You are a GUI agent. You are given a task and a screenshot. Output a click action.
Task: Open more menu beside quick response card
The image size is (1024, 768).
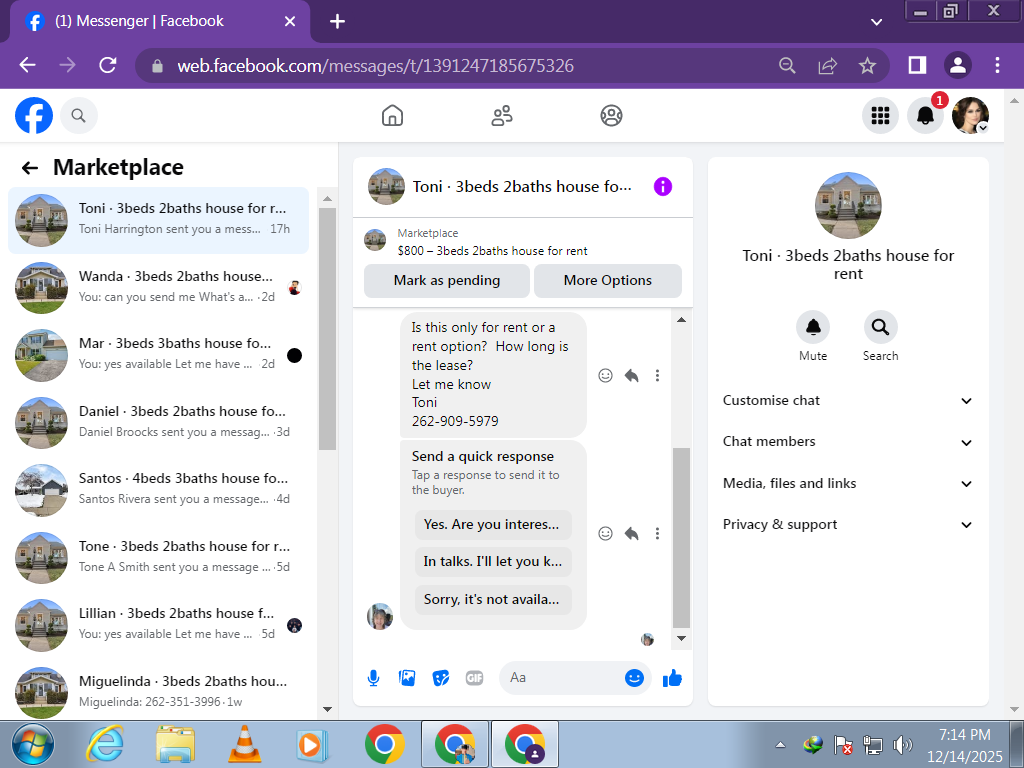tap(657, 534)
